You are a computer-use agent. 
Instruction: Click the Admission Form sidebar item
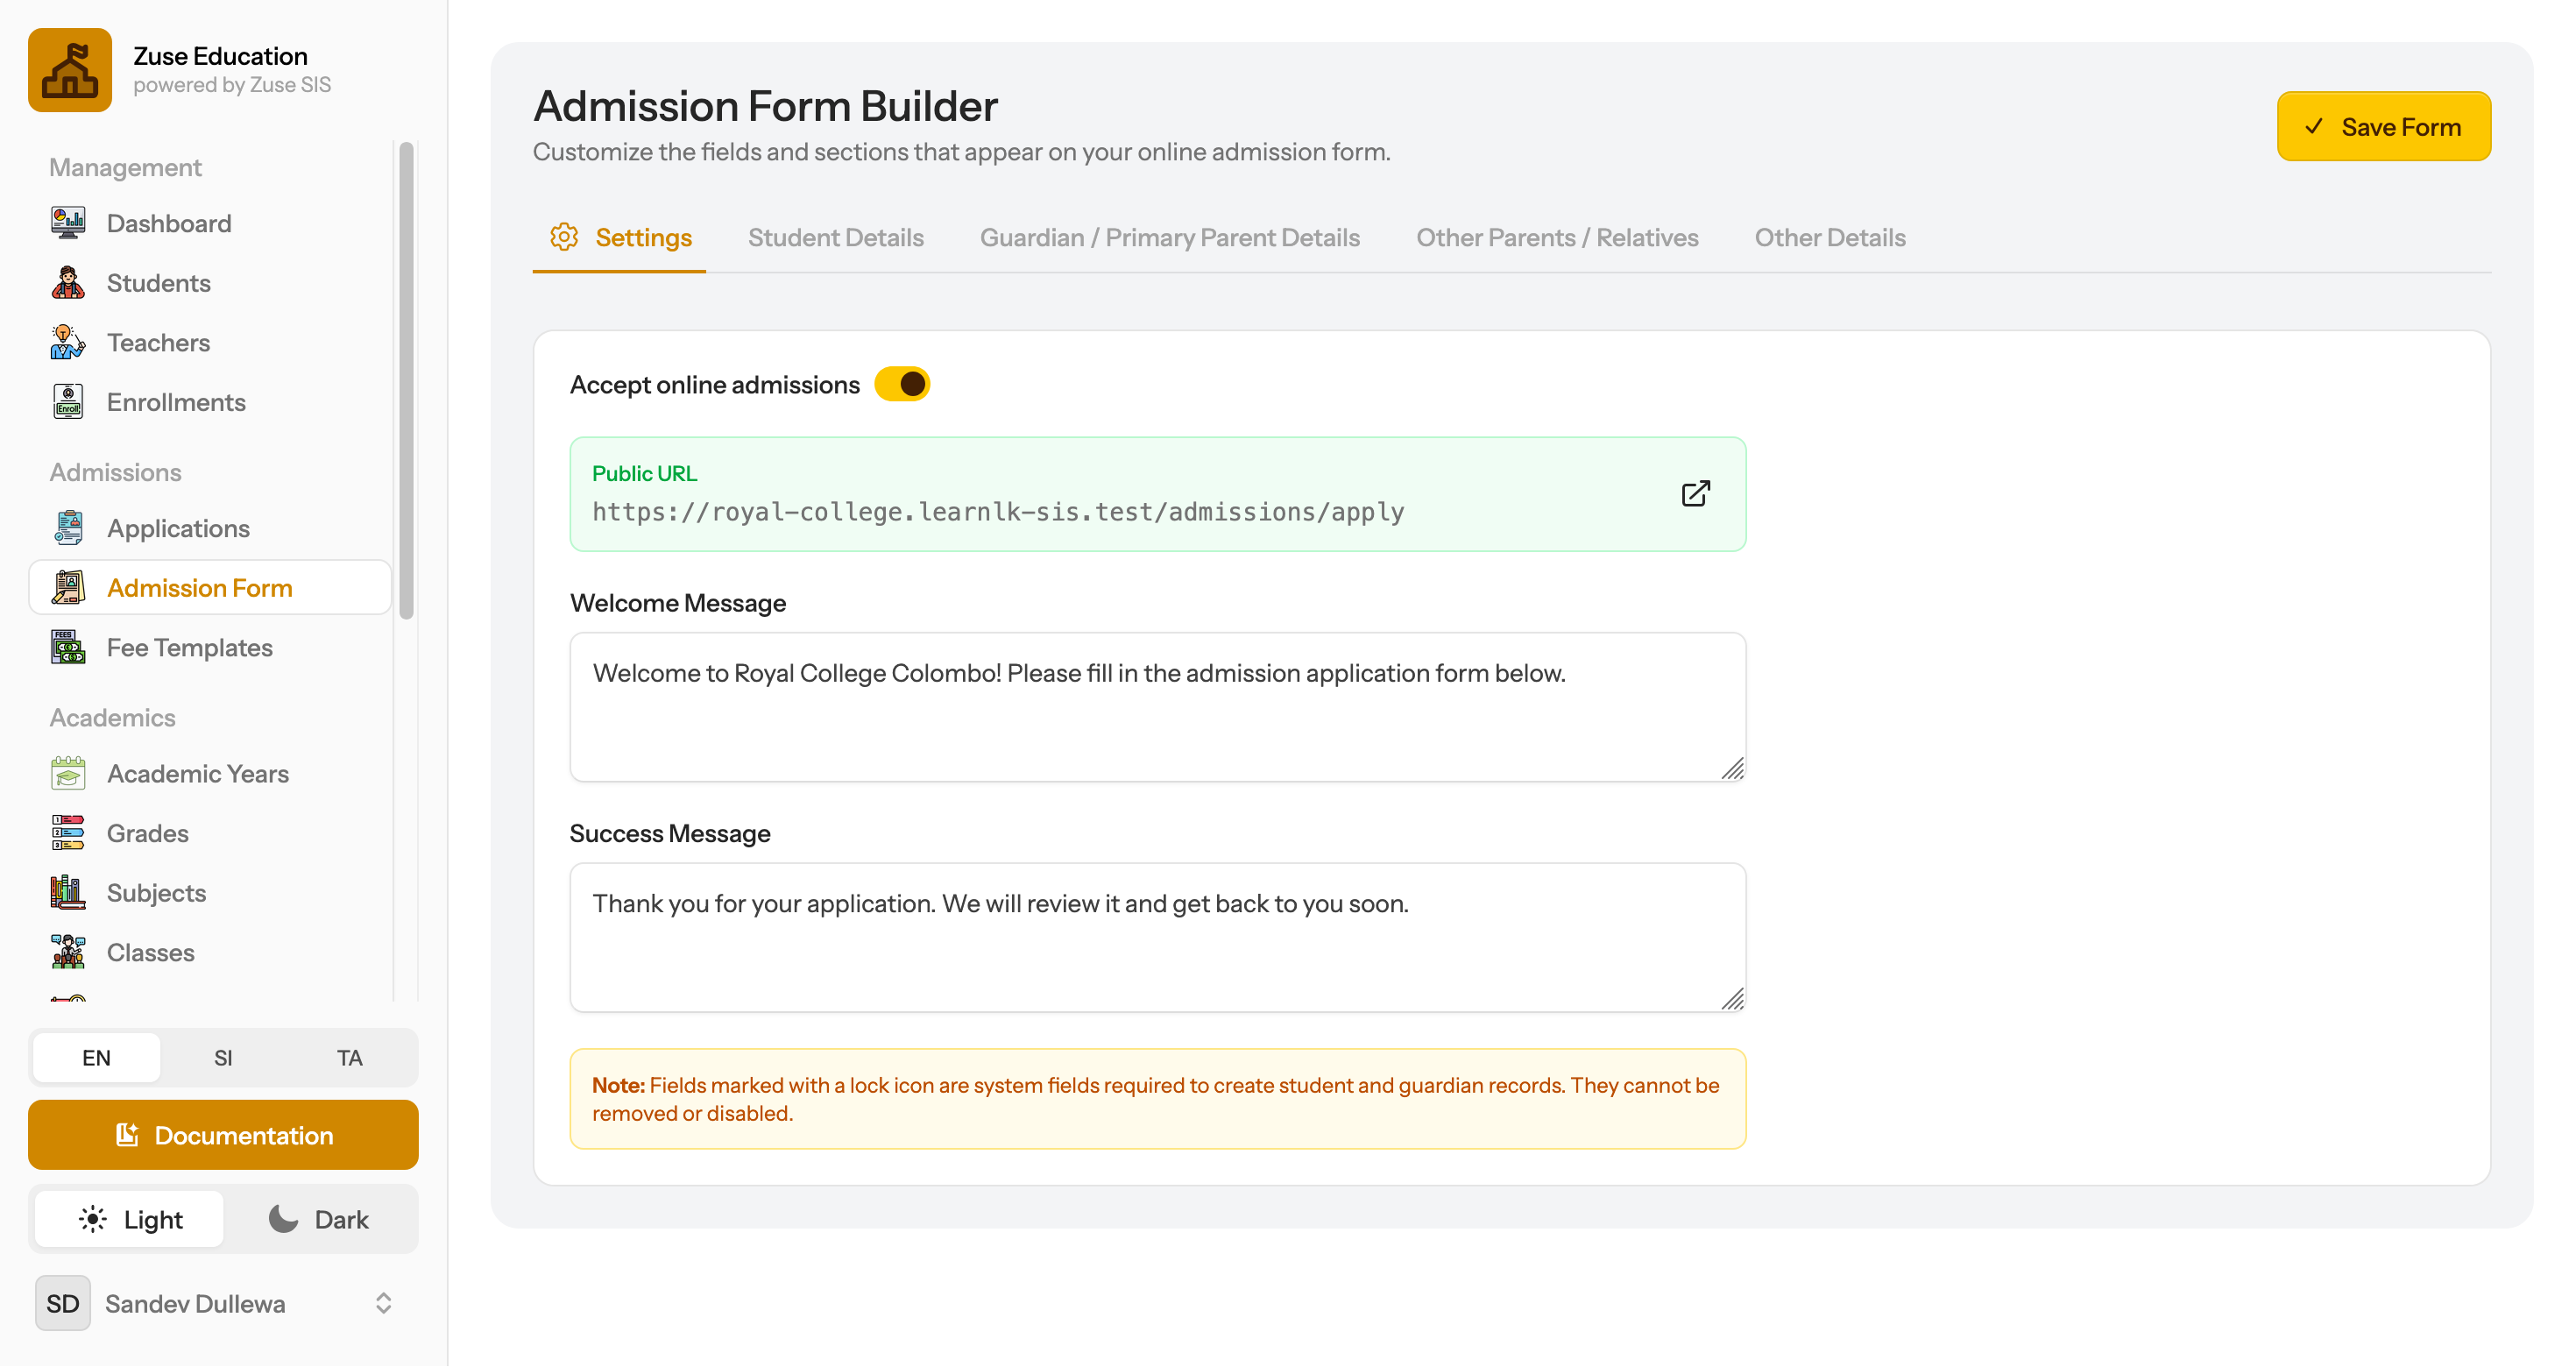[x=210, y=588]
